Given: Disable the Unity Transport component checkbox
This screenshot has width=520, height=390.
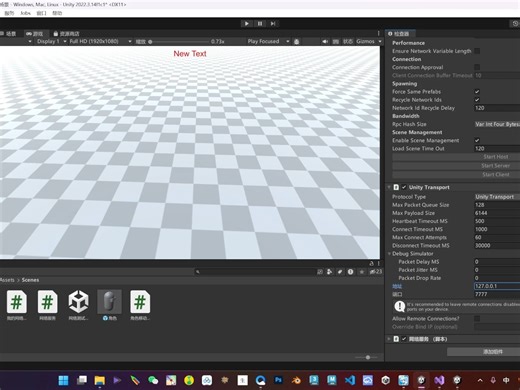Looking at the screenshot, I should pos(404,187).
